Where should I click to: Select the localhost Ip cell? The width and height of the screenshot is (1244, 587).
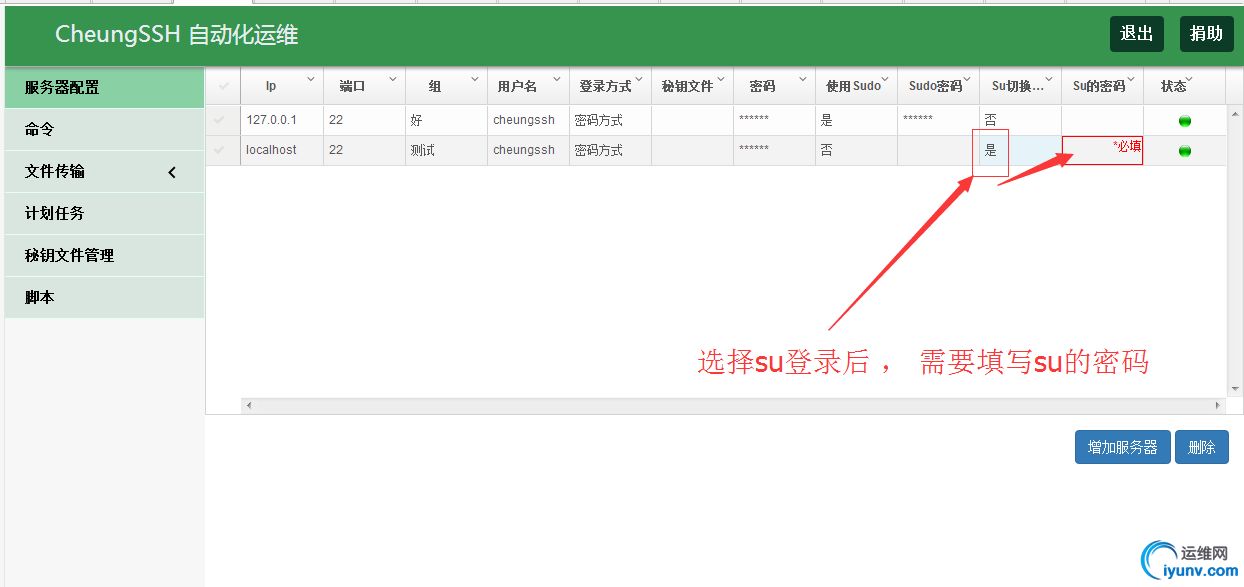tap(282, 150)
